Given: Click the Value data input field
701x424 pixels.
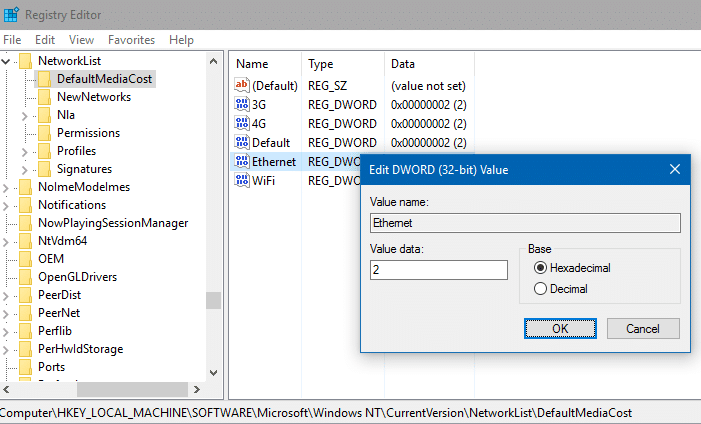Looking at the screenshot, I should [438, 270].
